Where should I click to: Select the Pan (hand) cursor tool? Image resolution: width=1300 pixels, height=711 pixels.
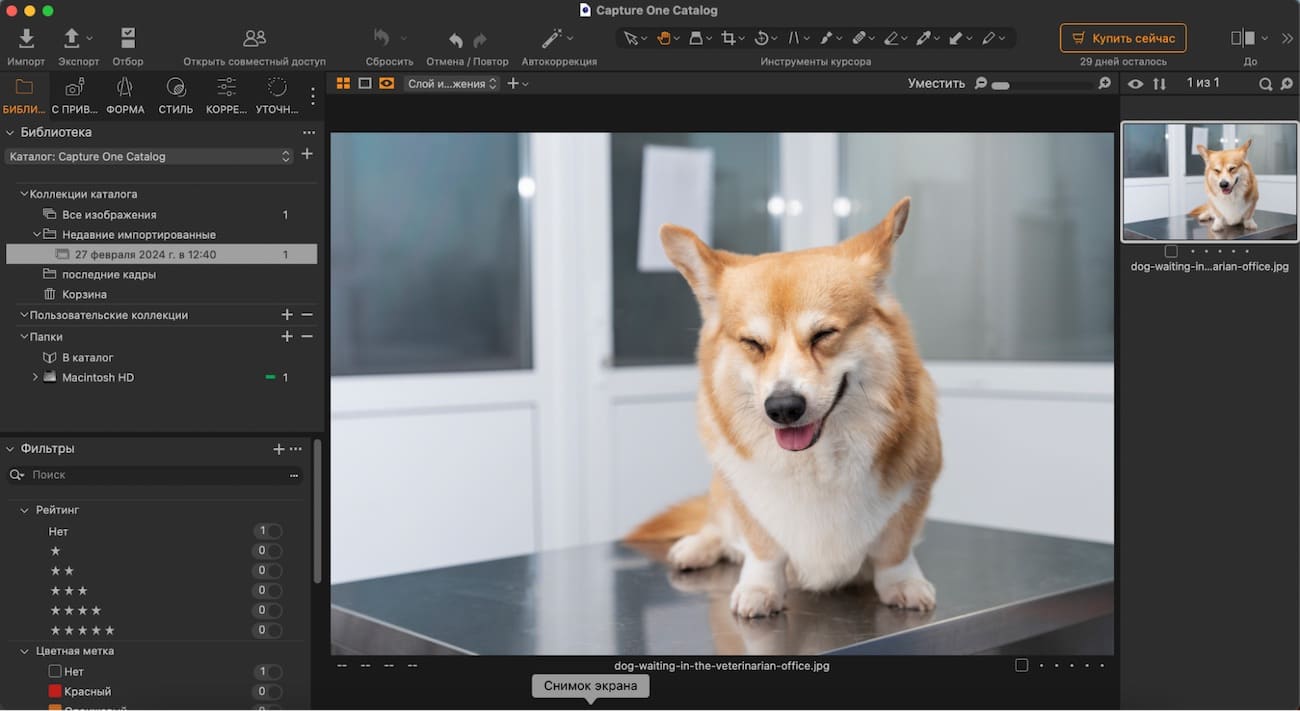point(664,37)
